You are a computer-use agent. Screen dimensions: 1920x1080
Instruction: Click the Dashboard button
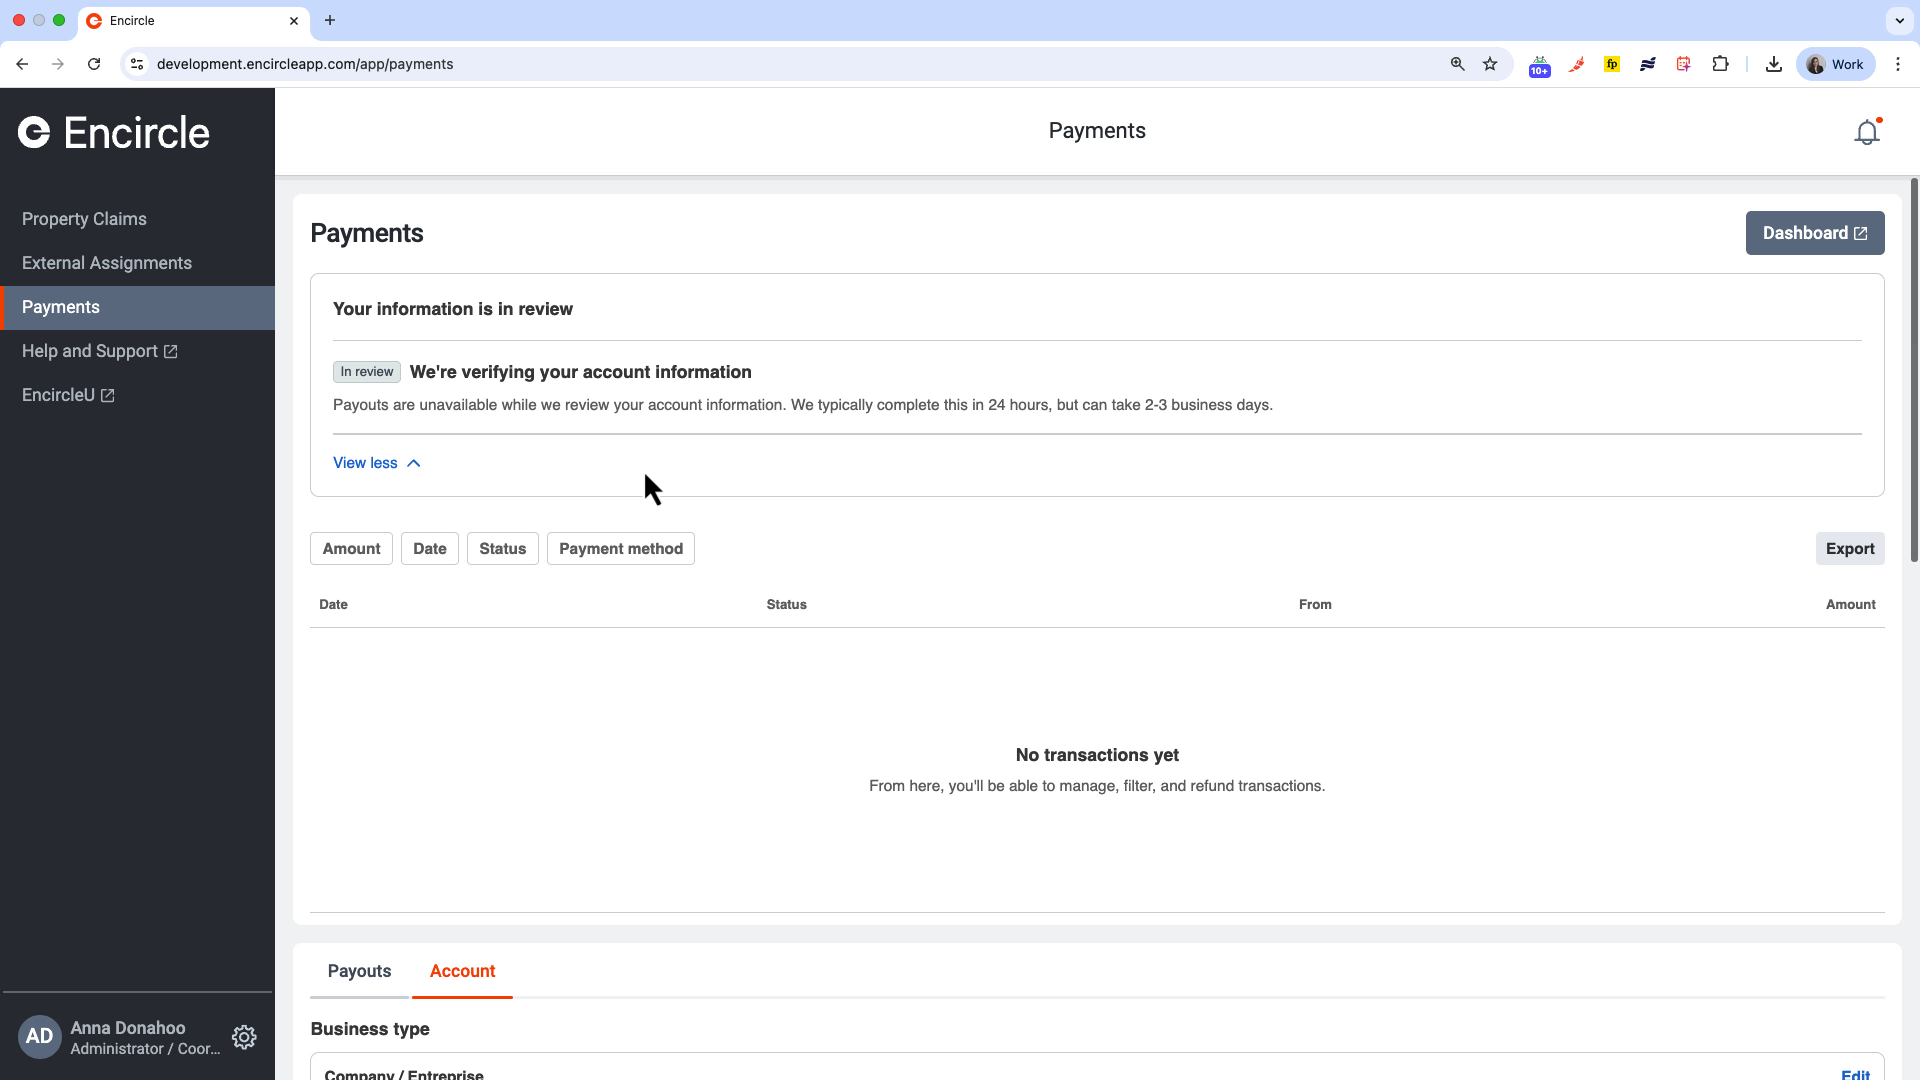pos(1814,233)
